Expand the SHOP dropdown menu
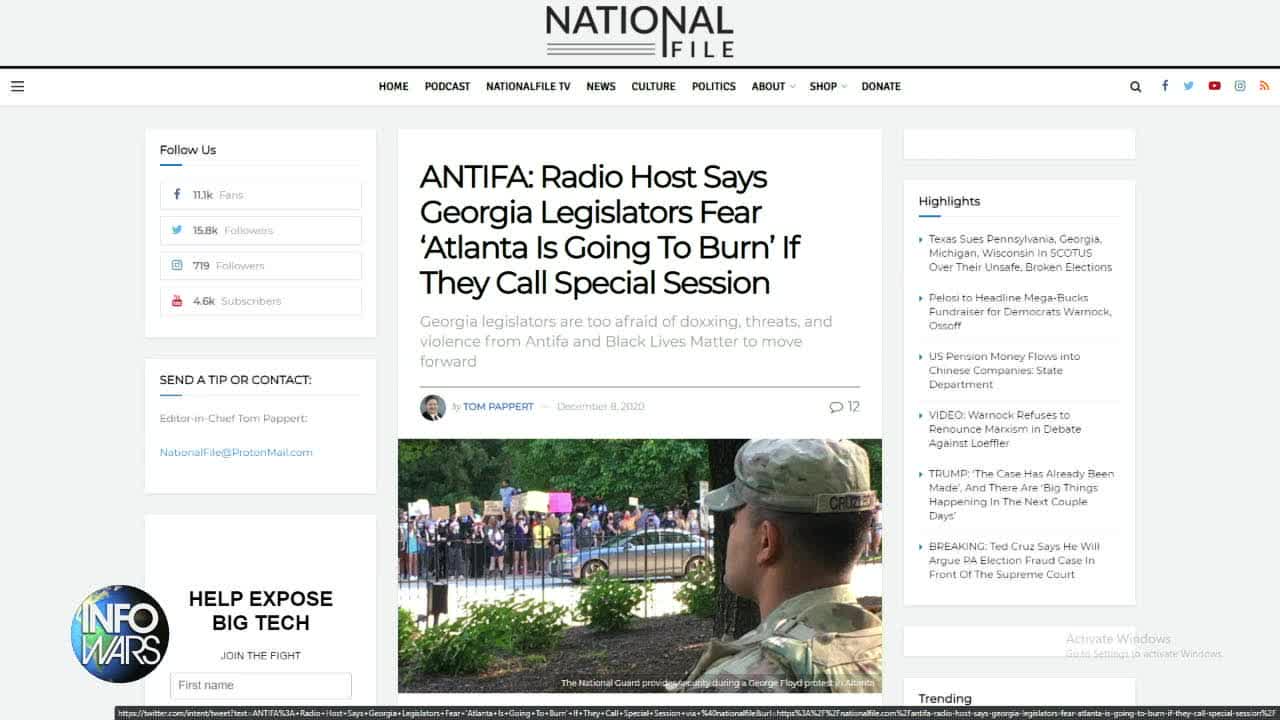 tap(828, 86)
